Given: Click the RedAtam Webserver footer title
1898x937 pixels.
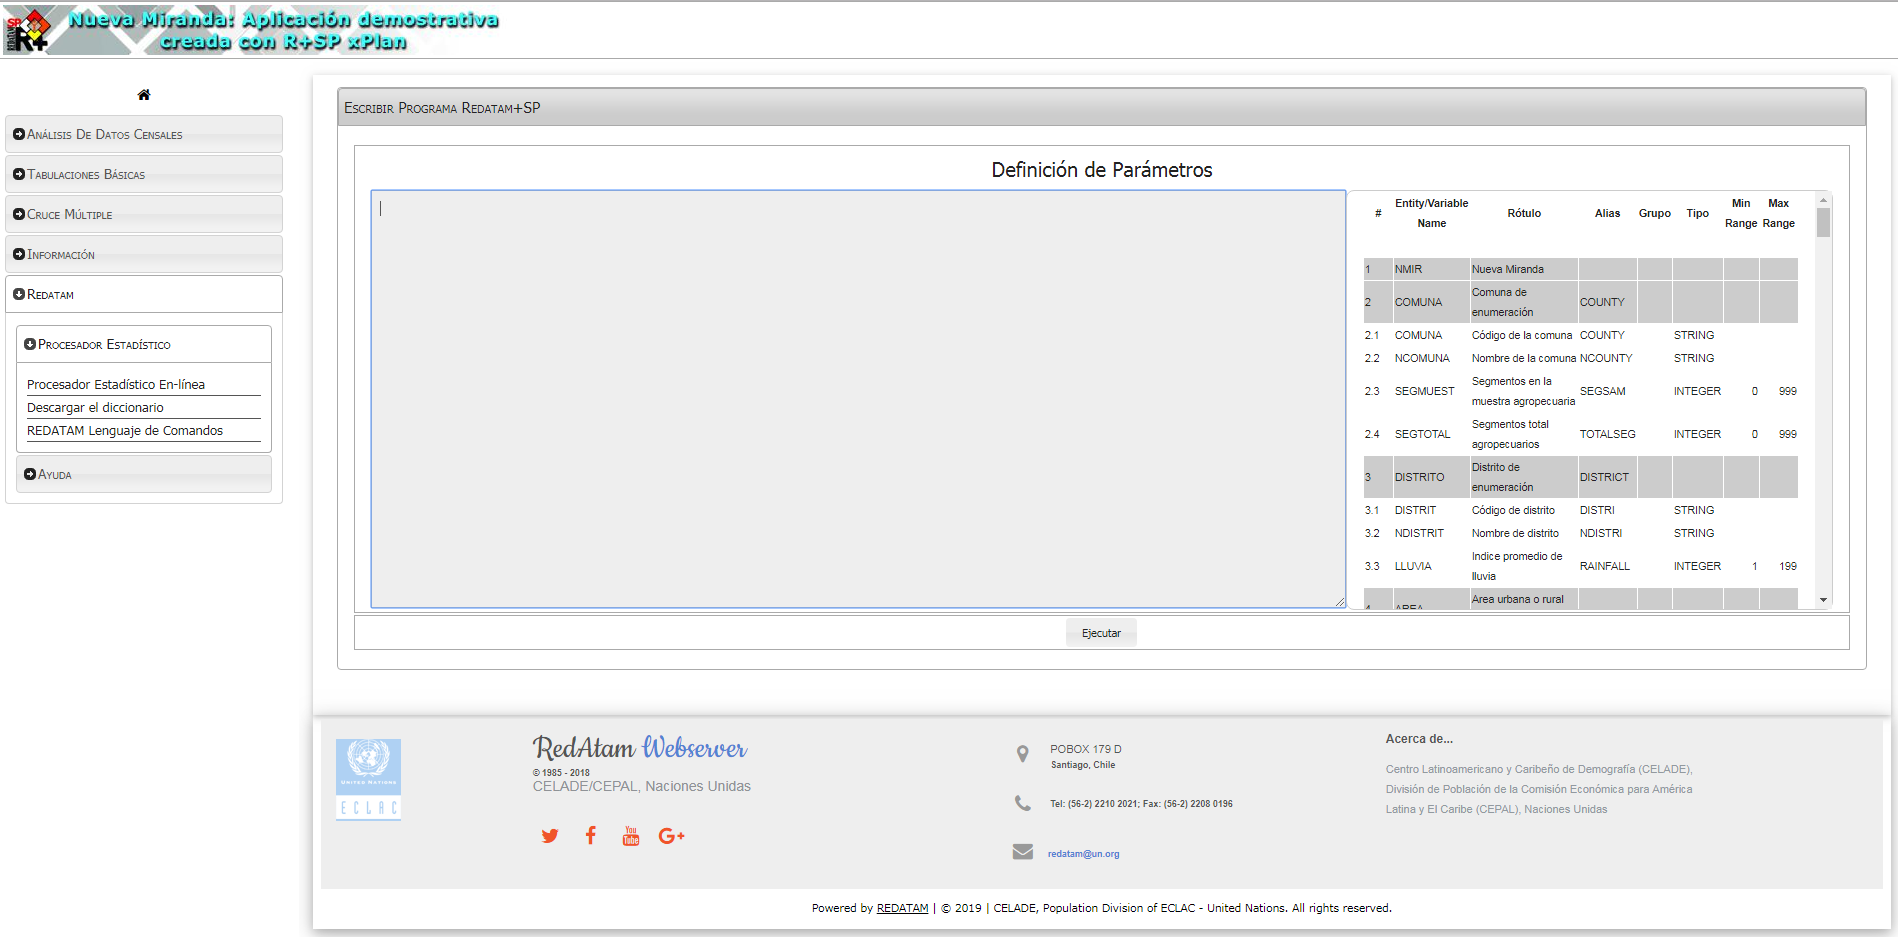Looking at the screenshot, I should point(640,748).
